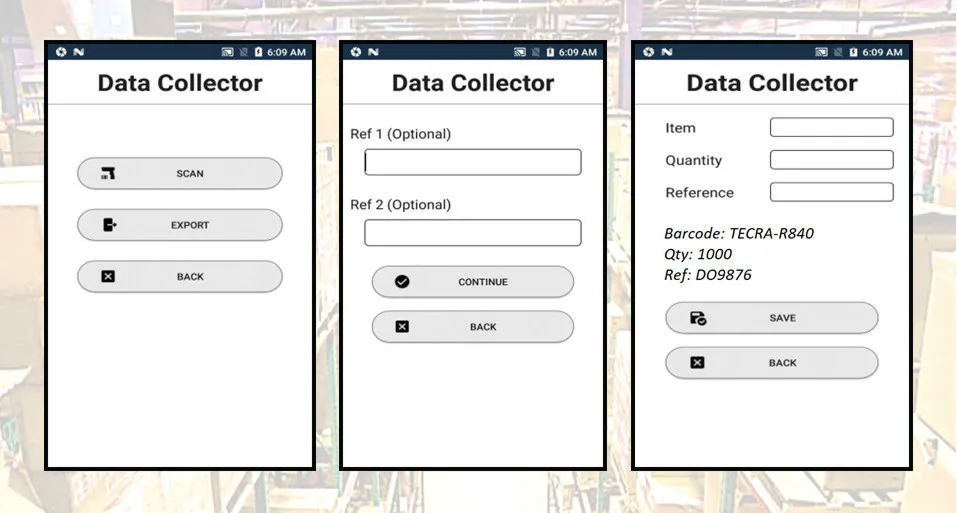Tap the barcode scanner gun icon
This screenshot has height=513, width=957.
pos(108,173)
